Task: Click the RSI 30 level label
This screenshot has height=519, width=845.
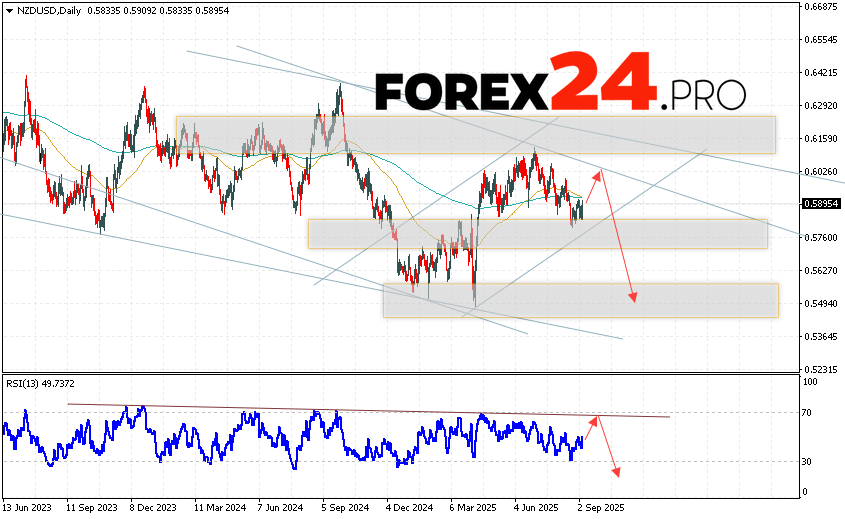Action: tap(805, 461)
